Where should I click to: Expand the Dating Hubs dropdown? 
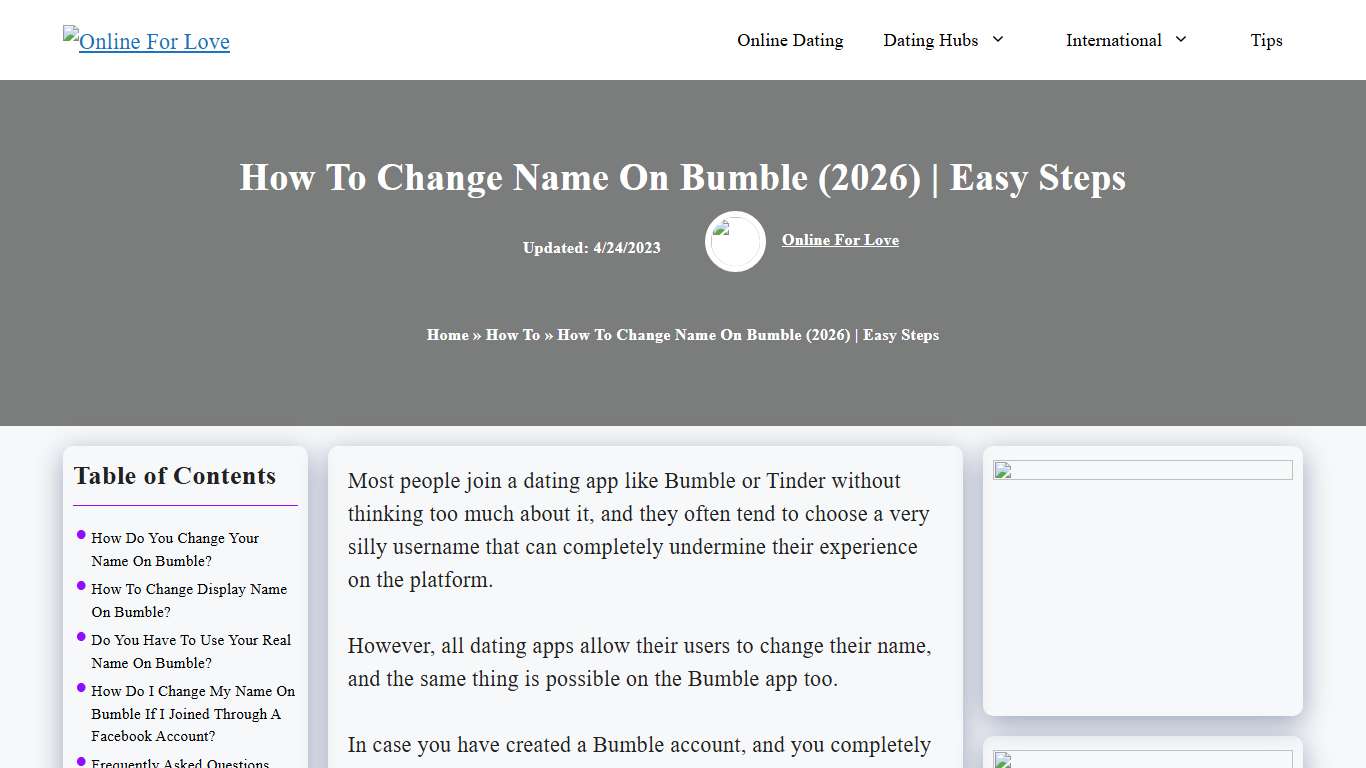pyautogui.click(x=930, y=40)
